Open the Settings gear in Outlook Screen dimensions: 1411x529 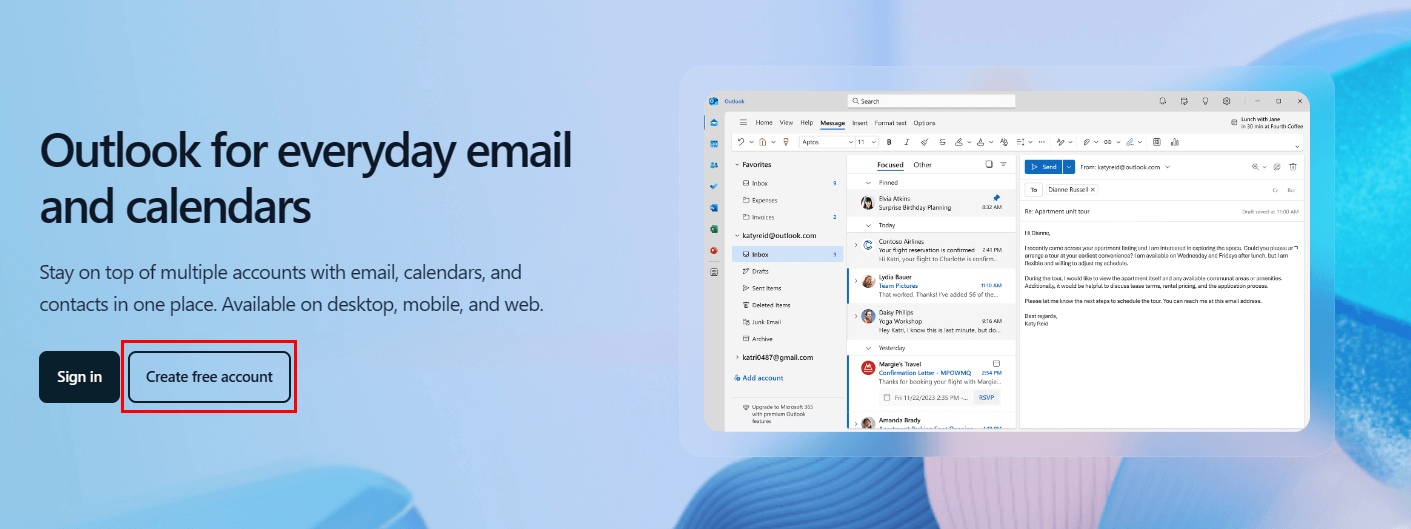[x=1226, y=101]
